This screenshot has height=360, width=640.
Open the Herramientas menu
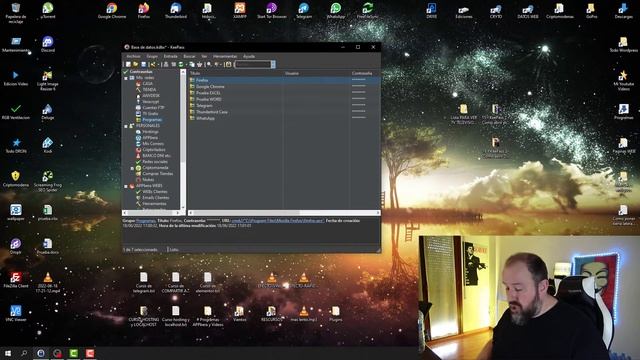click(x=225, y=56)
